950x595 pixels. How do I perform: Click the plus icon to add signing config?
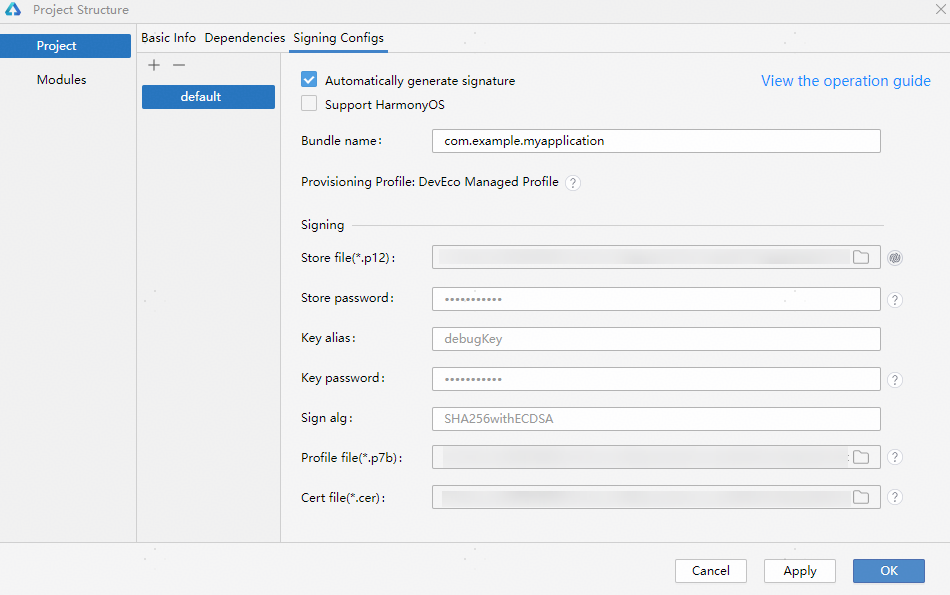[154, 65]
